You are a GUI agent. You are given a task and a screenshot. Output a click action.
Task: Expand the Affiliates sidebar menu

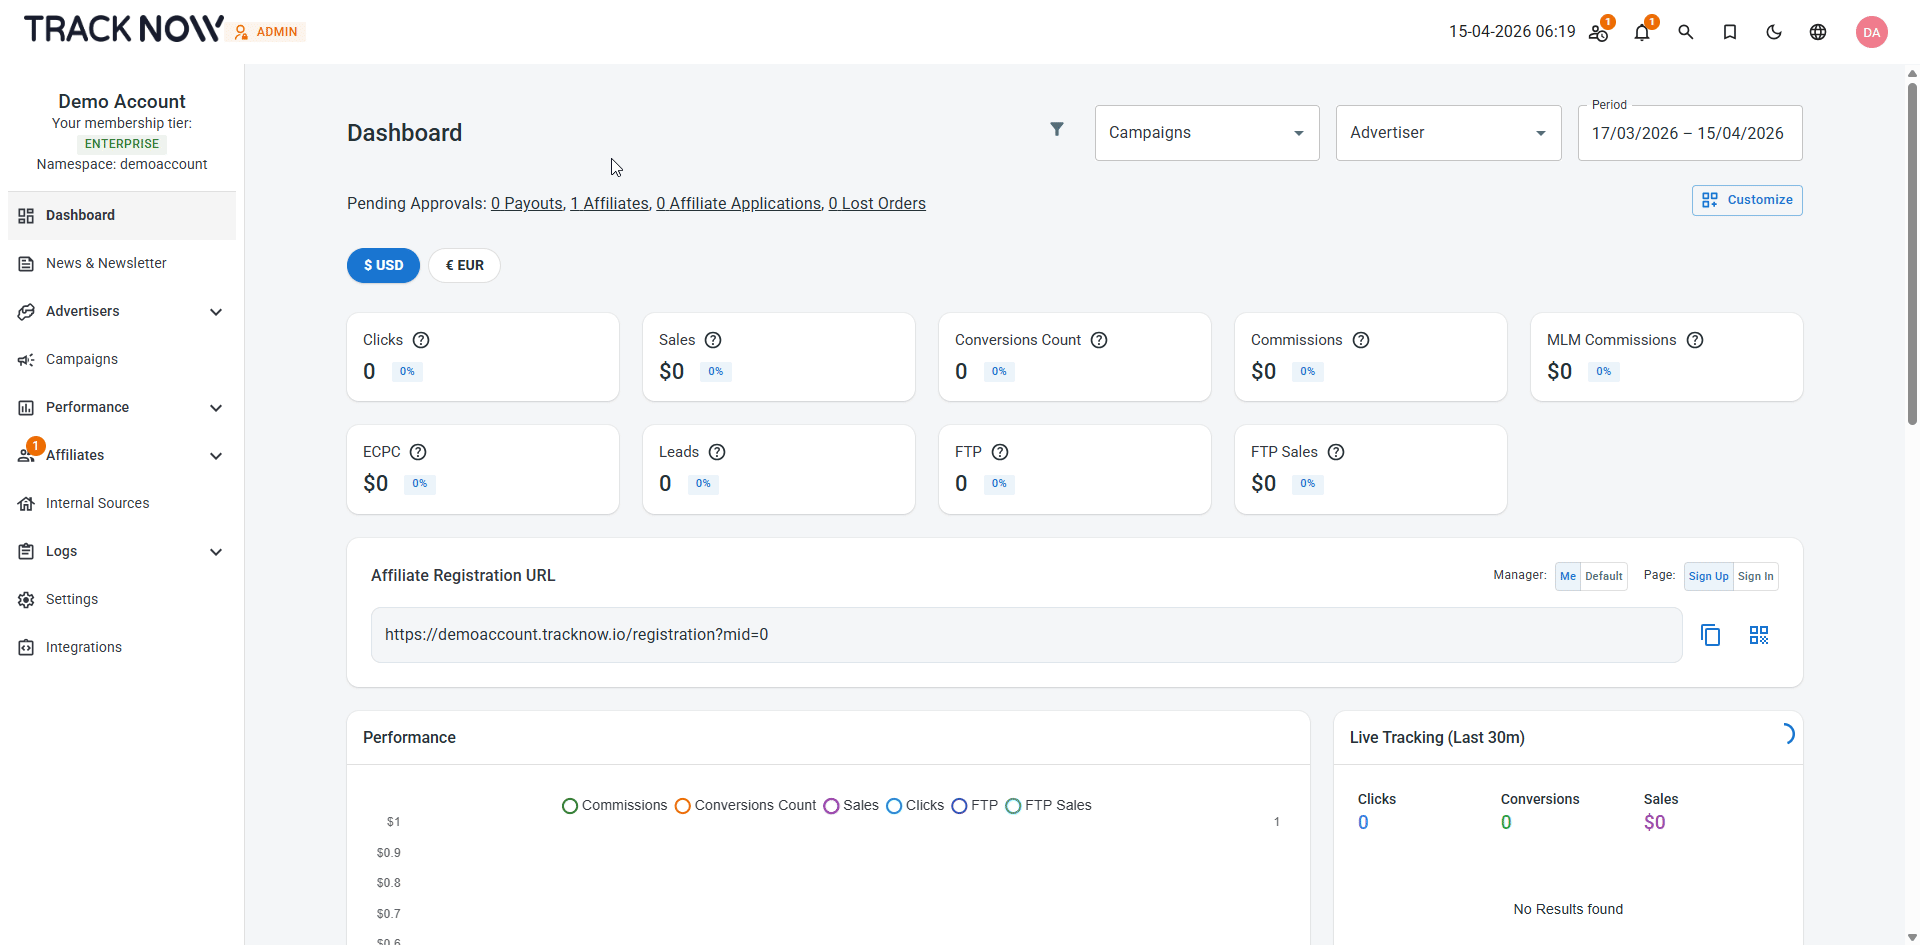[122, 455]
